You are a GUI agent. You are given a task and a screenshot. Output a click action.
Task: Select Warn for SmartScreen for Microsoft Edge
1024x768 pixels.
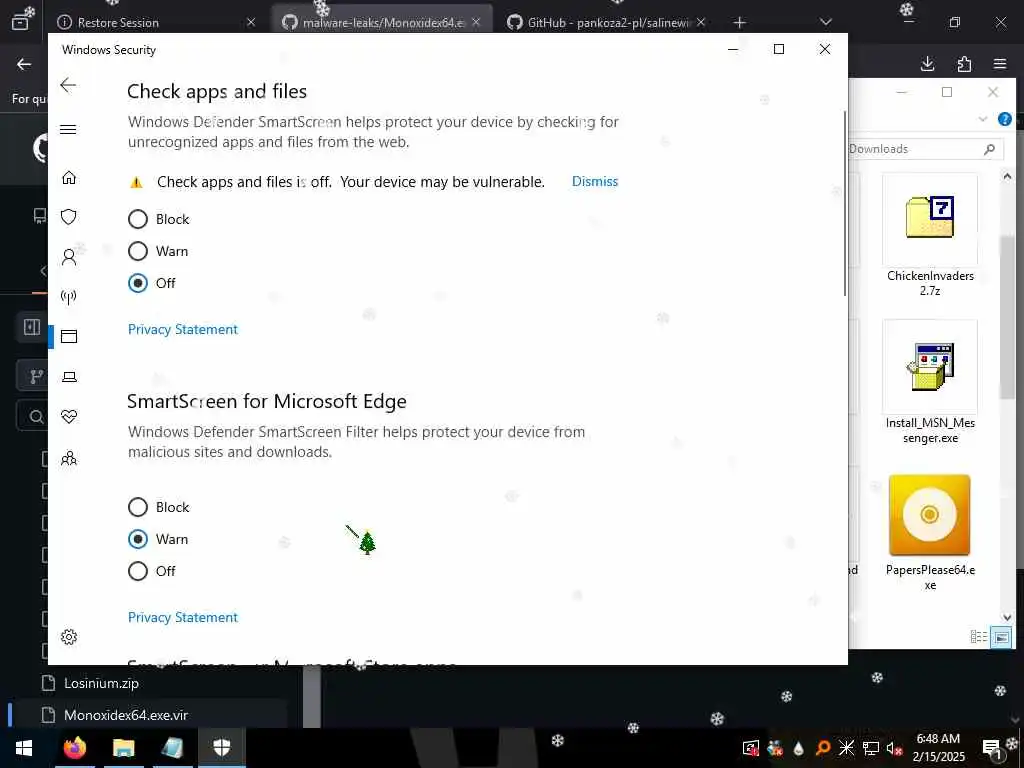138,539
